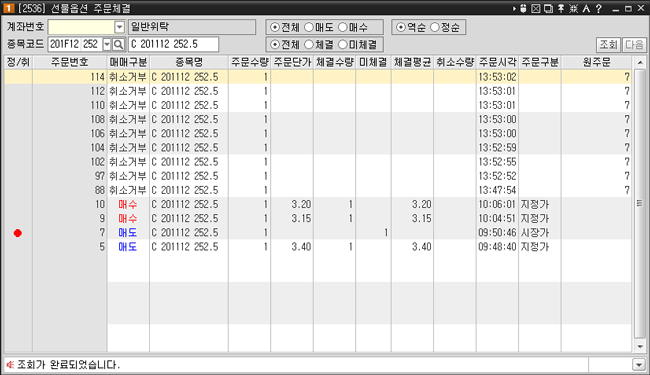Image resolution: width=650 pixels, height=375 pixels.
Task: Click the orange '1' icon in the title bar
Action: point(9,8)
